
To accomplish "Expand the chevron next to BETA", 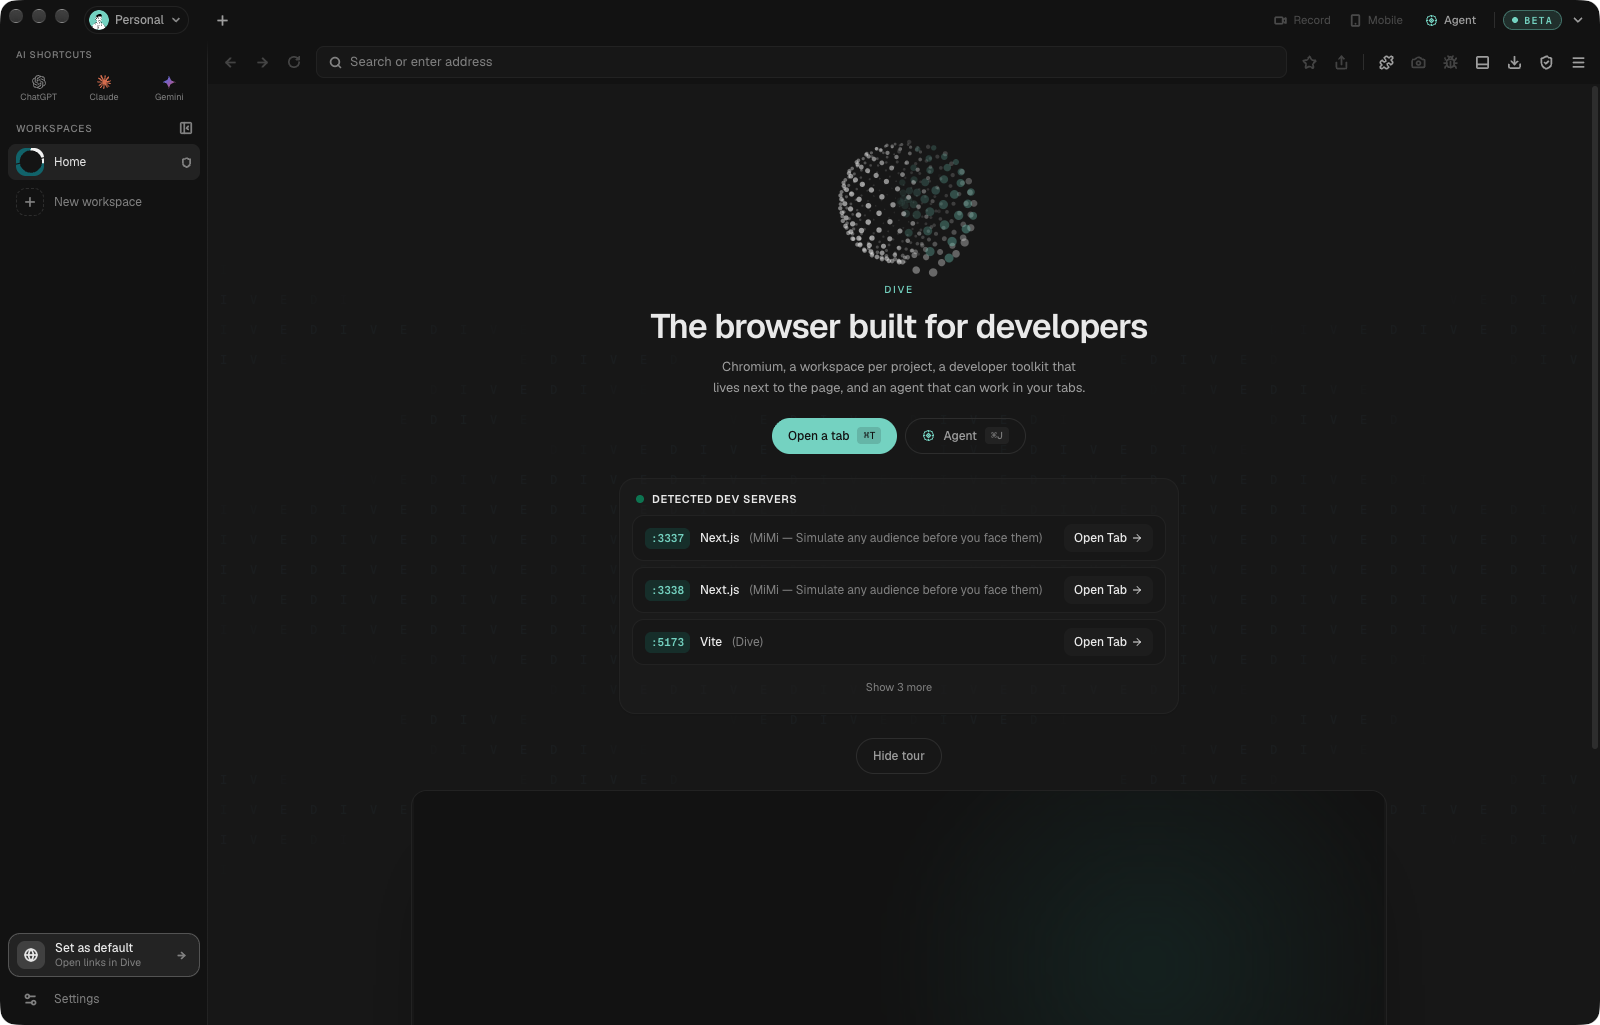I will (1578, 20).
